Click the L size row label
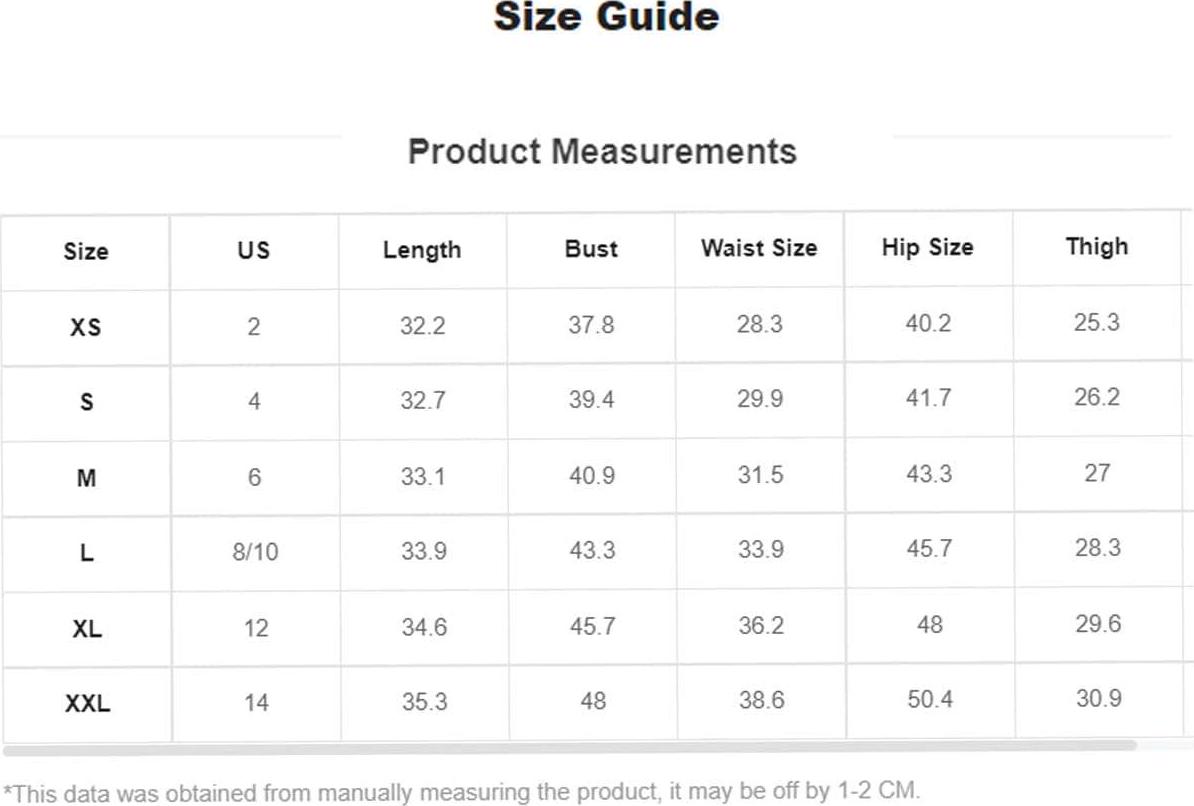This screenshot has width=1194, height=806. [87, 552]
